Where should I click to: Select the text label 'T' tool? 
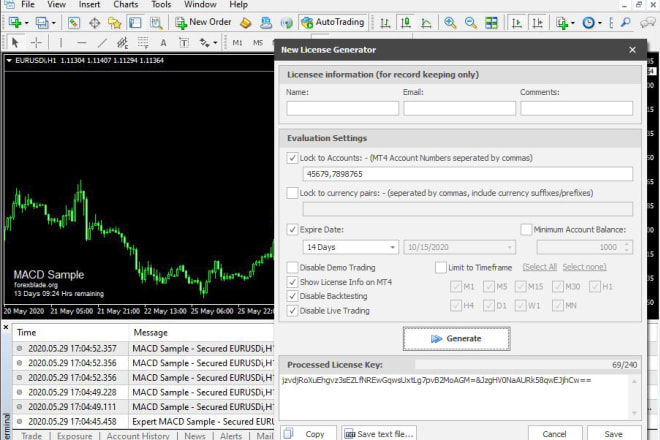tap(184, 43)
